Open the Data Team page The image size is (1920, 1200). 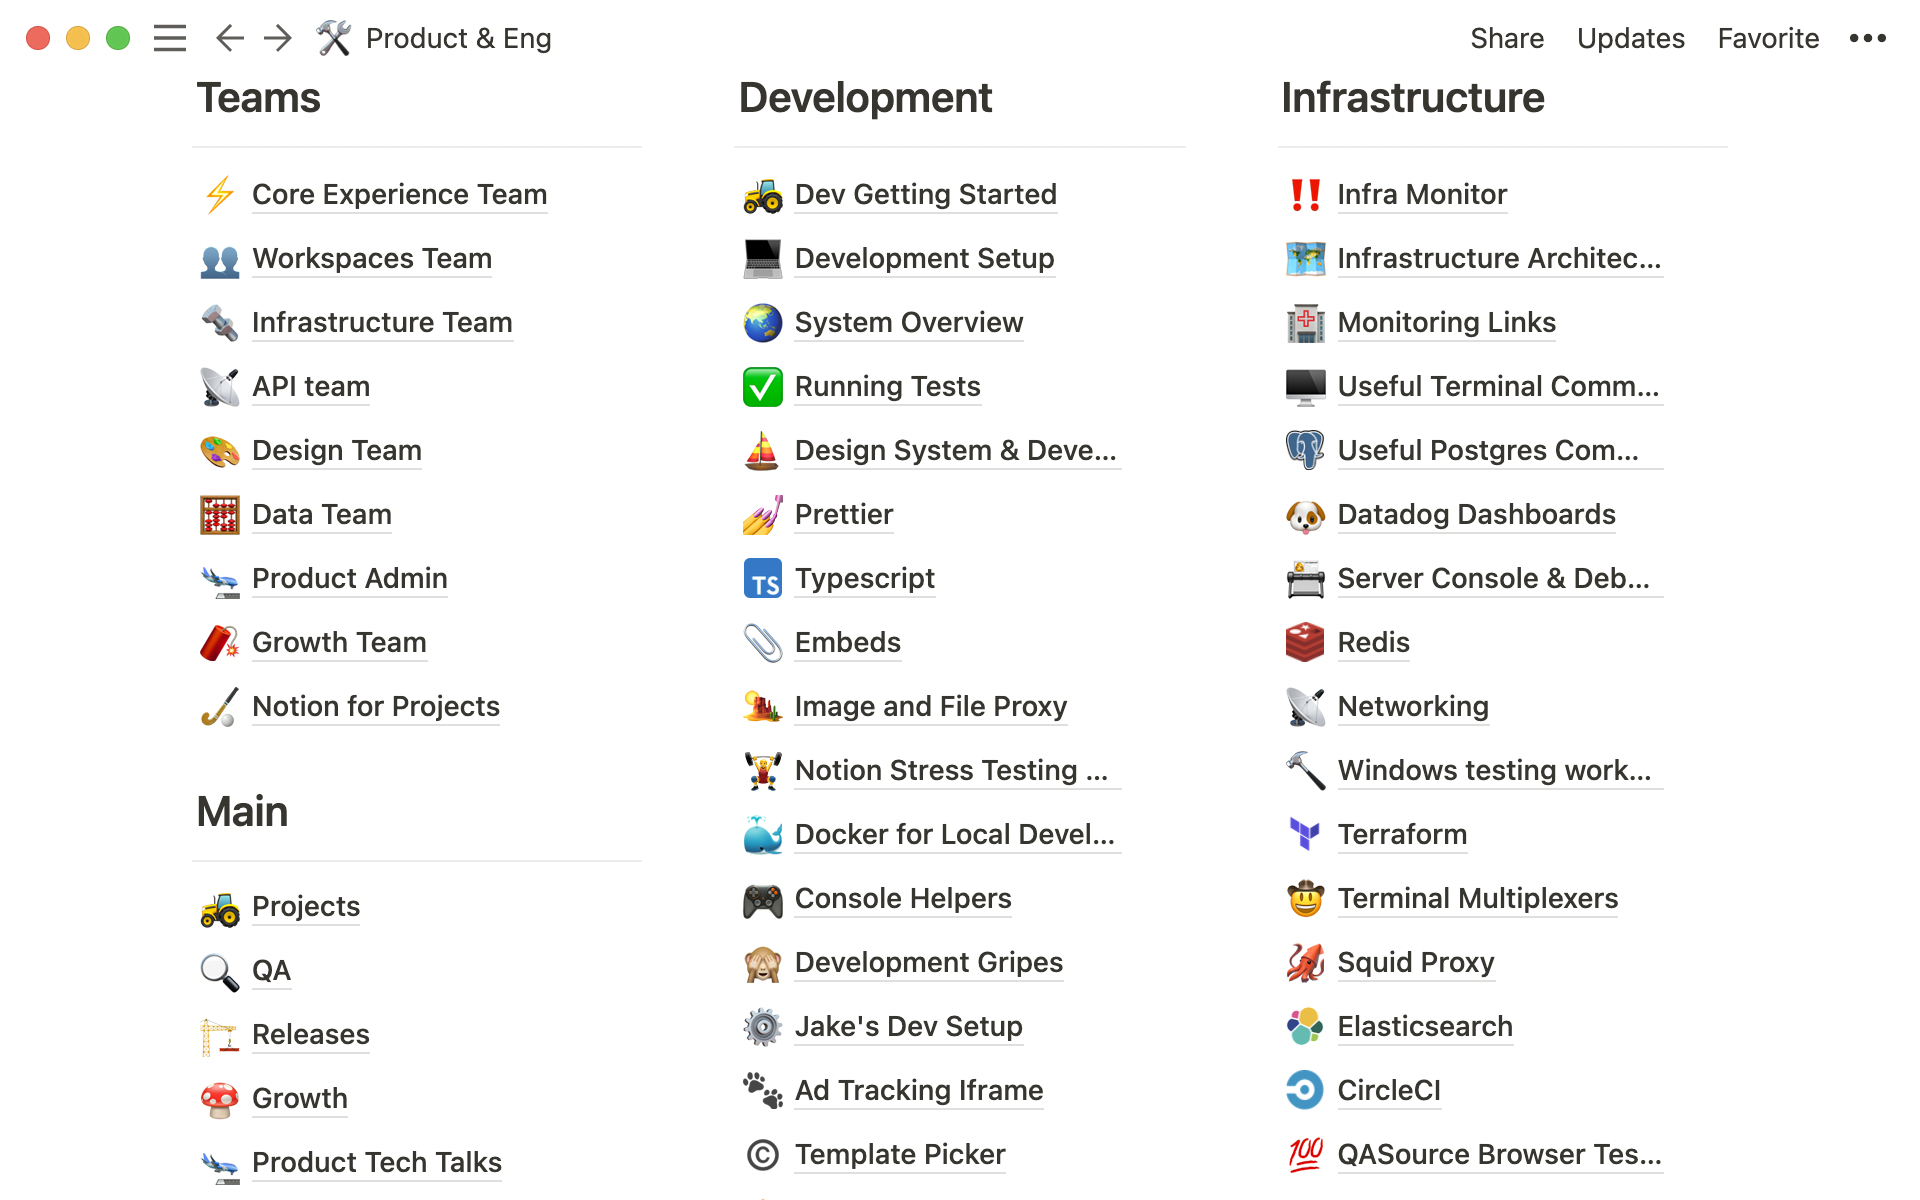321,513
